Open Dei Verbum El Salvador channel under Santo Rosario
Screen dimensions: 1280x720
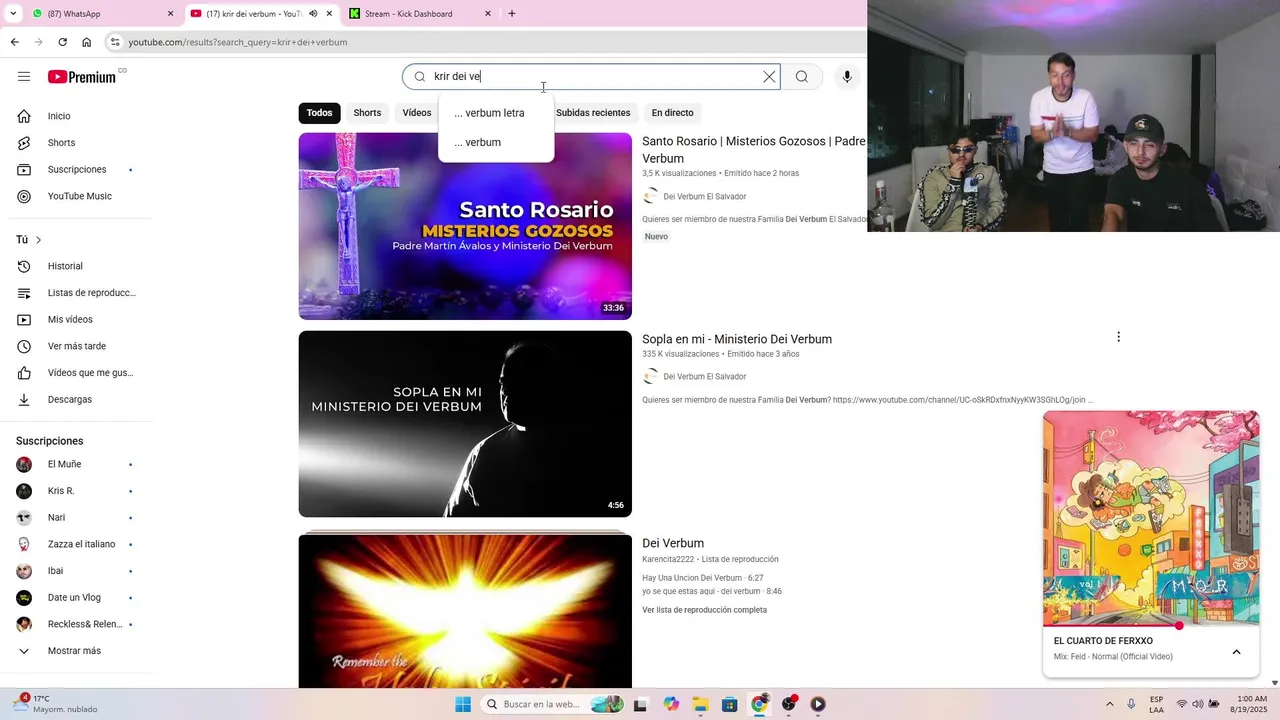coord(704,197)
